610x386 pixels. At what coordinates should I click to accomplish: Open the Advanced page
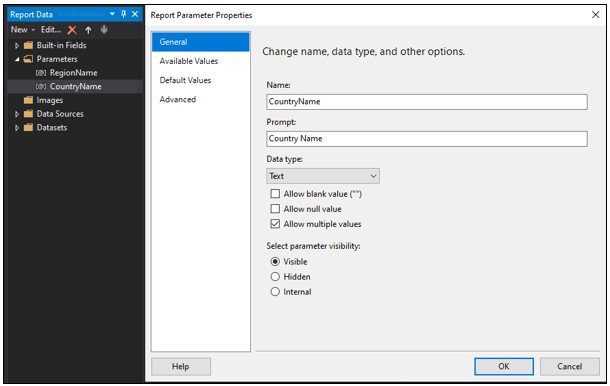click(201, 99)
